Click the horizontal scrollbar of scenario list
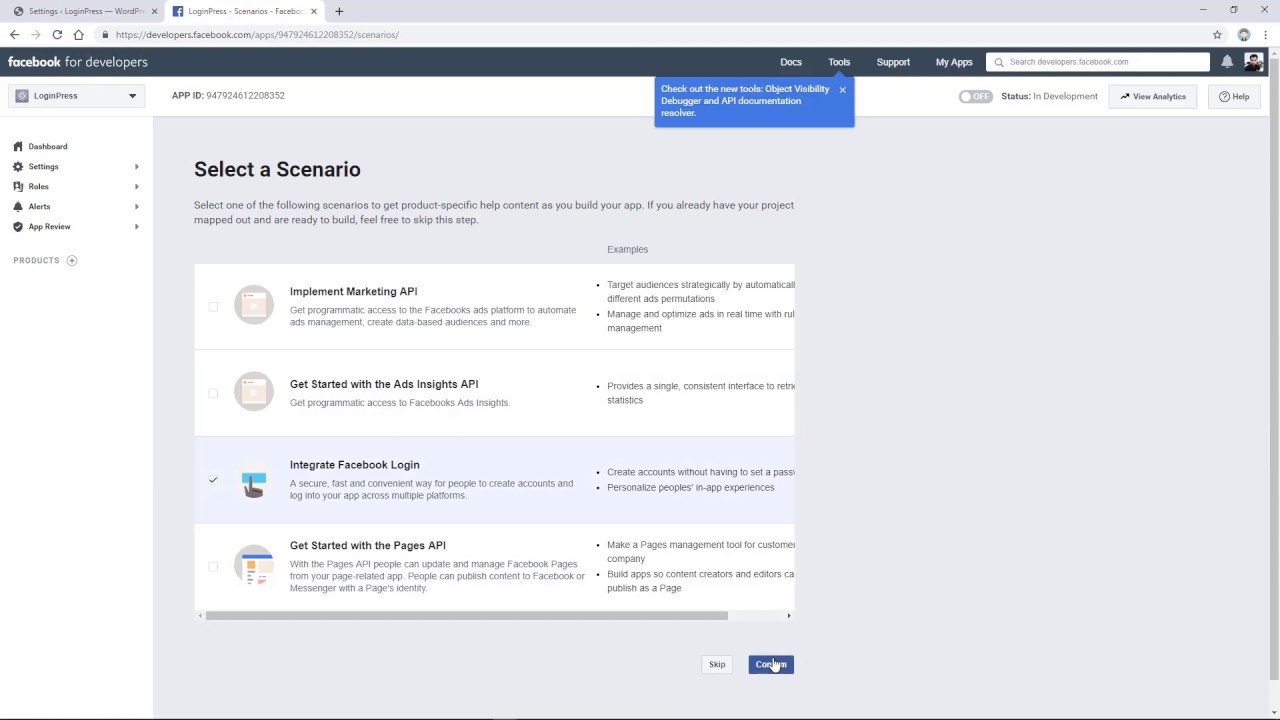The image size is (1280, 720). pyautogui.click(x=467, y=615)
